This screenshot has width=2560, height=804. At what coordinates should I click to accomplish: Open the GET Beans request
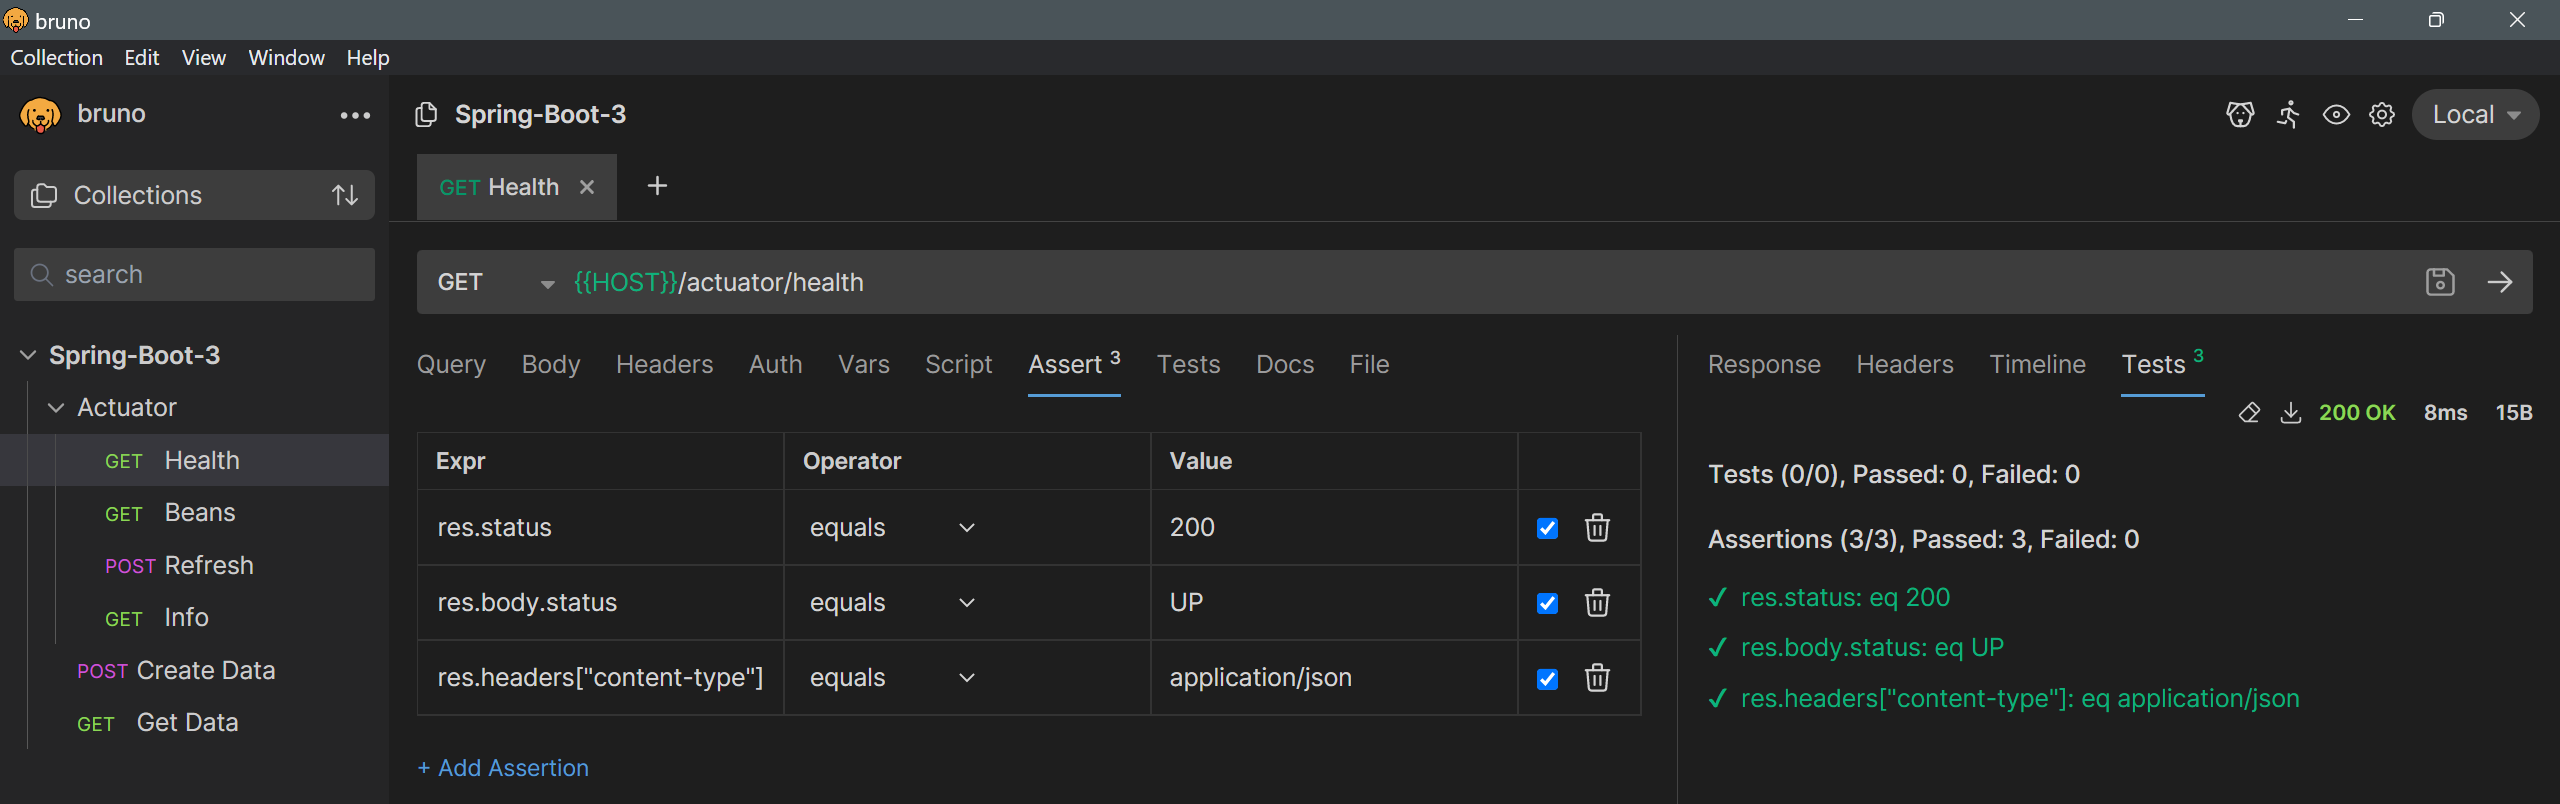tap(194, 512)
